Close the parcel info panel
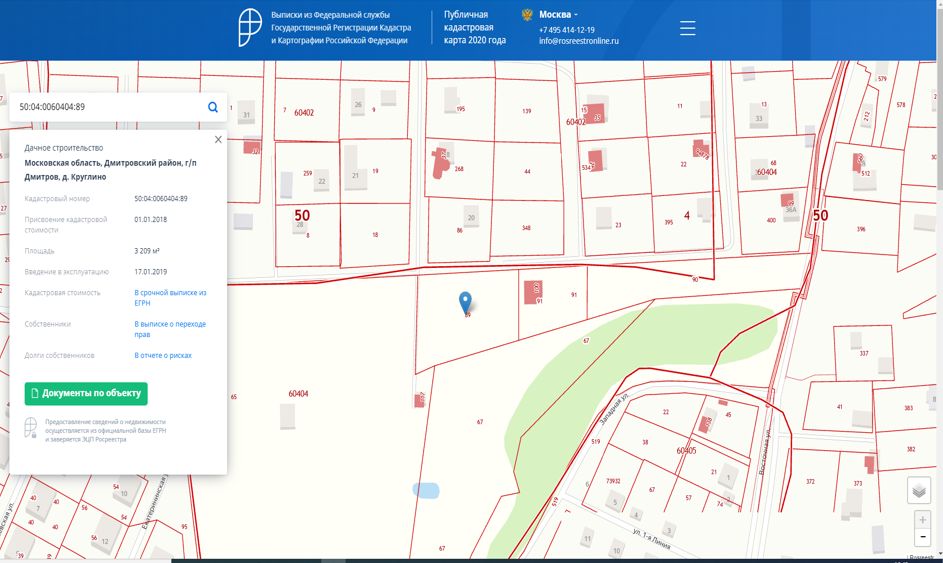Viewport: 943px width, 563px height. point(218,140)
